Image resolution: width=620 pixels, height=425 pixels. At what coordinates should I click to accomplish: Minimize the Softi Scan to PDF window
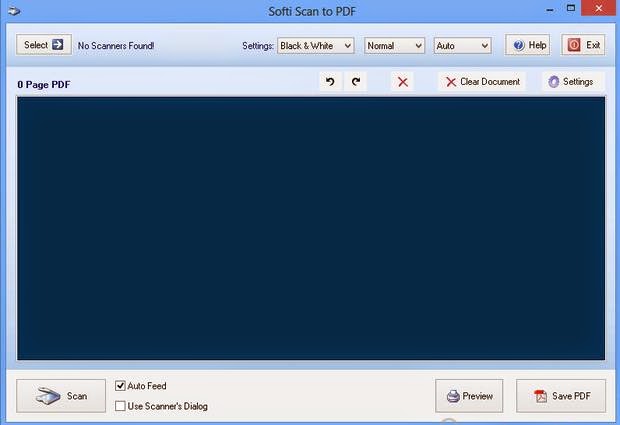[x=550, y=10]
